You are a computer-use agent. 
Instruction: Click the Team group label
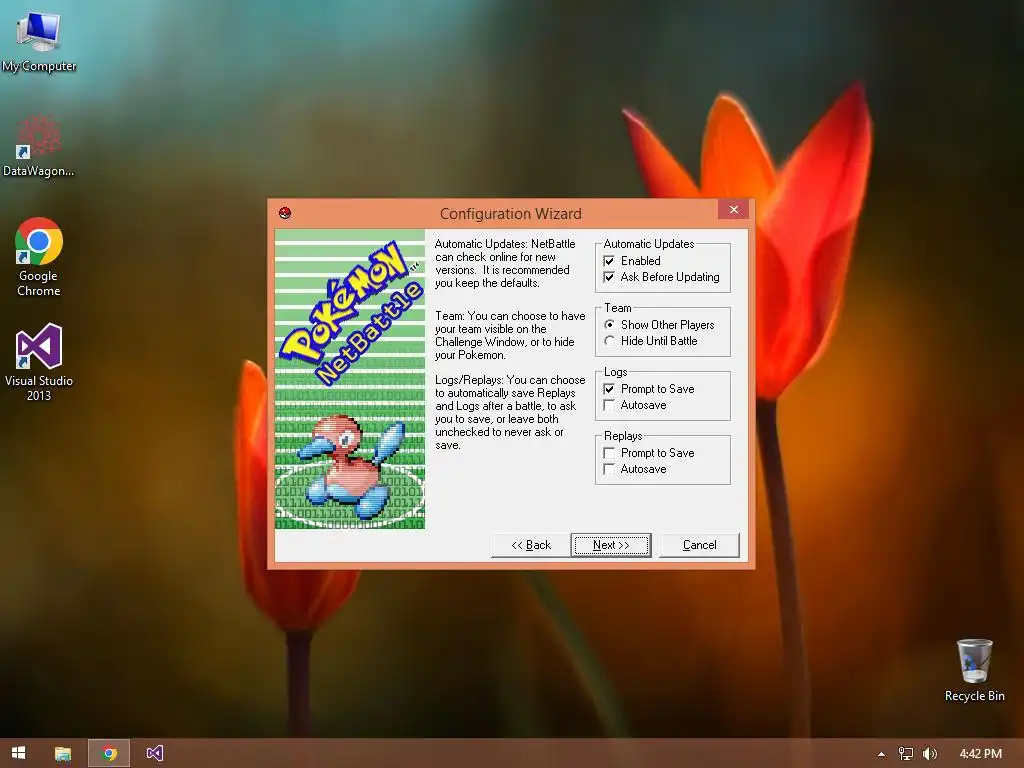(x=617, y=308)
